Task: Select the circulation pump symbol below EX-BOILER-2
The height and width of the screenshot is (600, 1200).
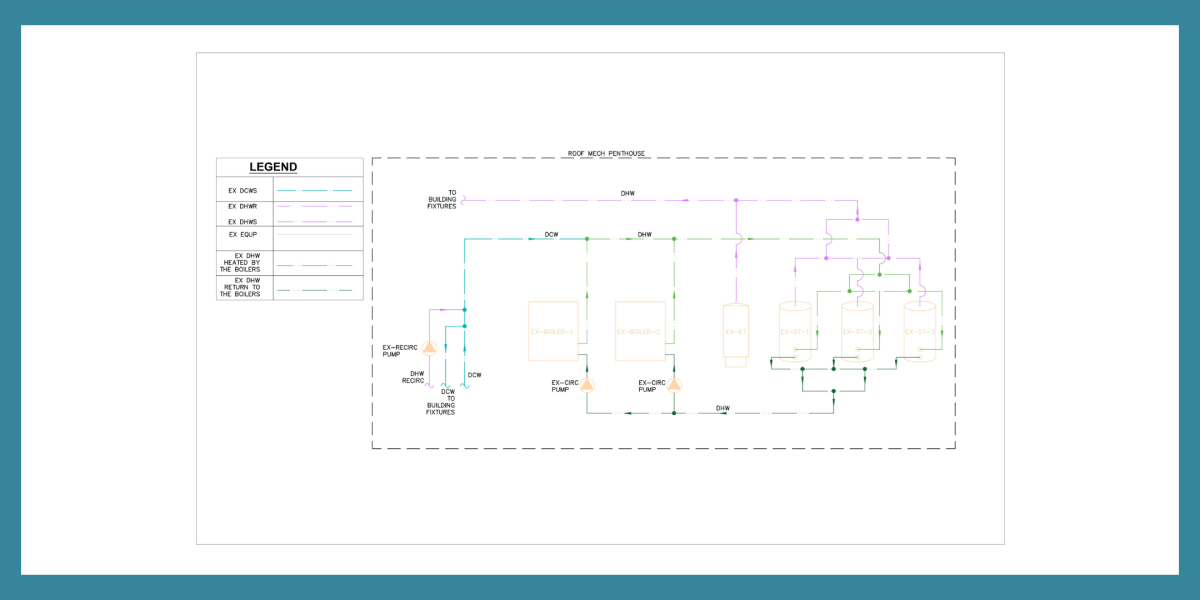Action: [x=674, y=384]
